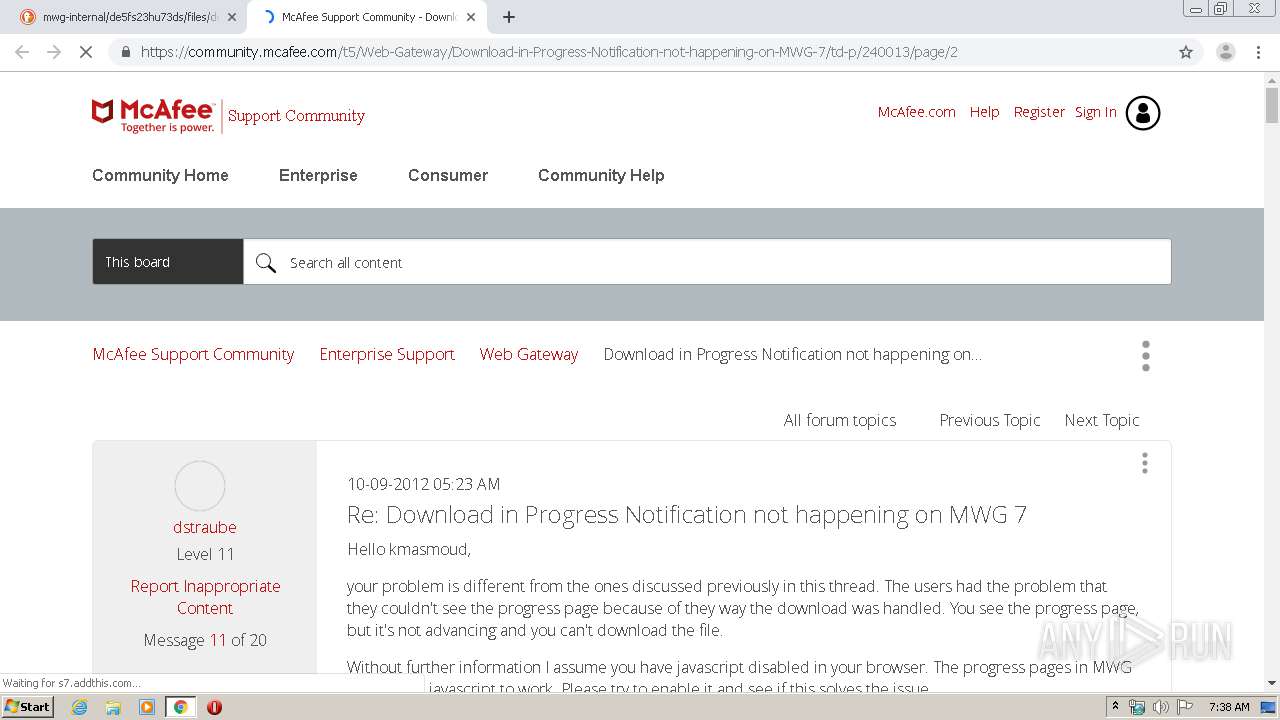This screenshot has width=1280, height=720.
Task: Click the Support Community title text
Action: point(296,116)
